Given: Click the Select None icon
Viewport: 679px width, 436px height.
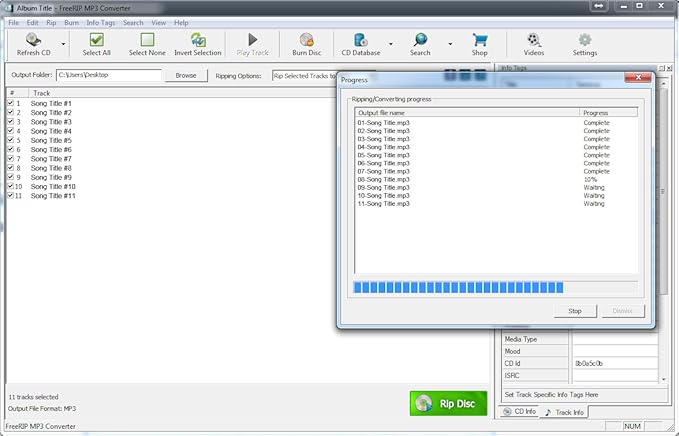Looking at the screenshot, I should (147, 44).
